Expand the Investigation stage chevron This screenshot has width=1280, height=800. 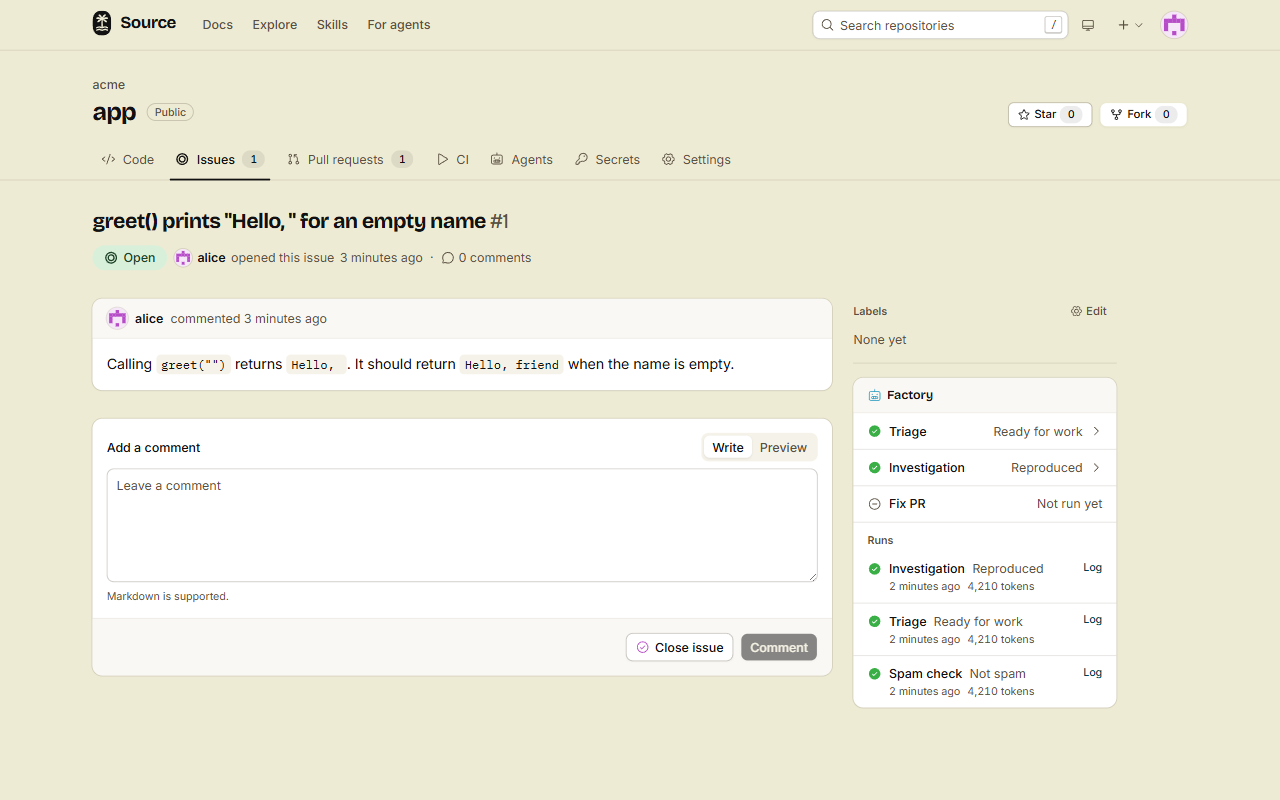[x=1096, y=468]
